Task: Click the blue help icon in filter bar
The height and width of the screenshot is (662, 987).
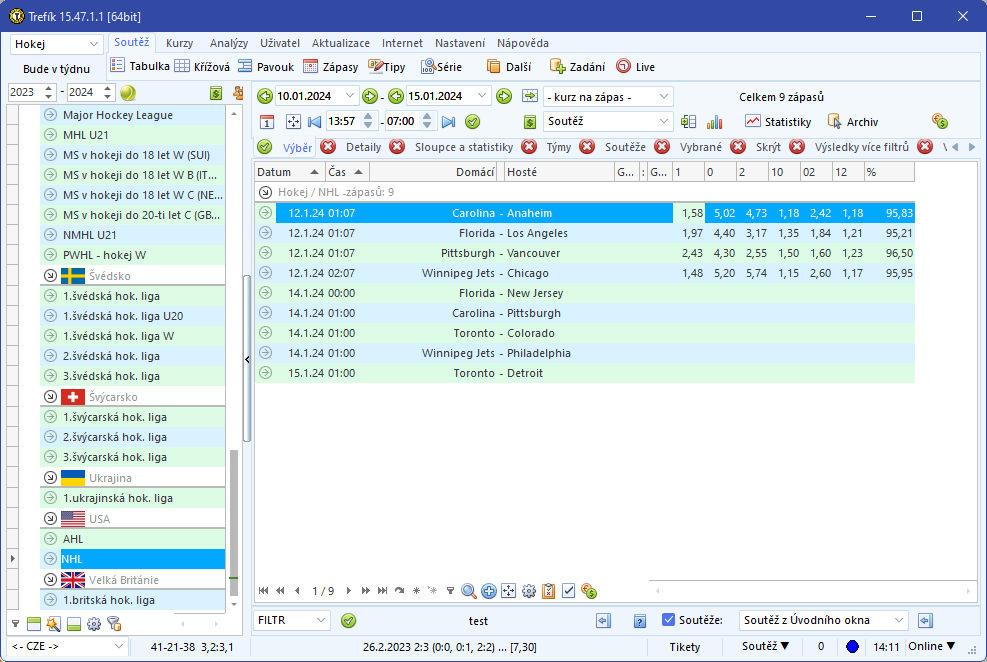Action: pos(640,621)
